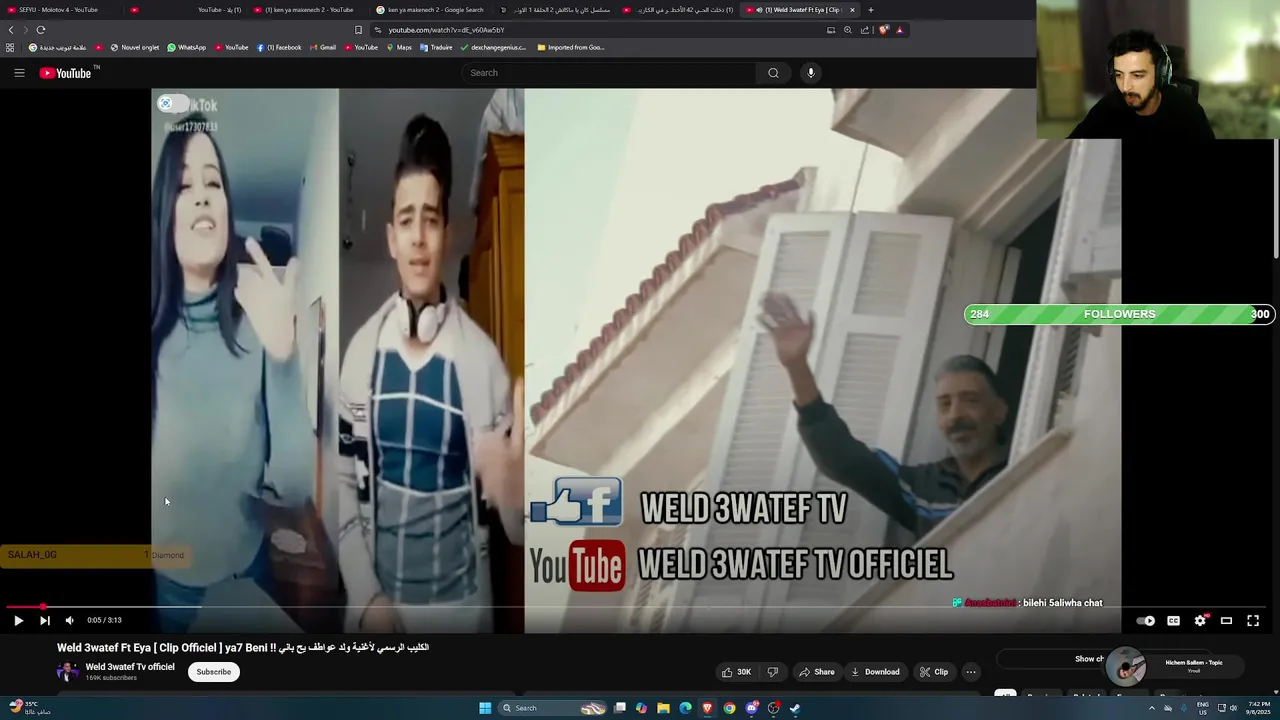
Task: Open Brave browser from the taskbar
Action: [x=707, y=708]
